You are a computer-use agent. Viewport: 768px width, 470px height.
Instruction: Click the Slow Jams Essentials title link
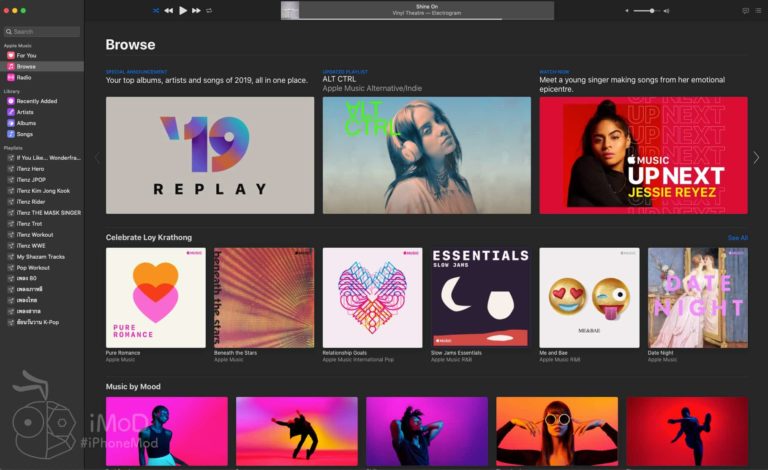pos(456,352)
